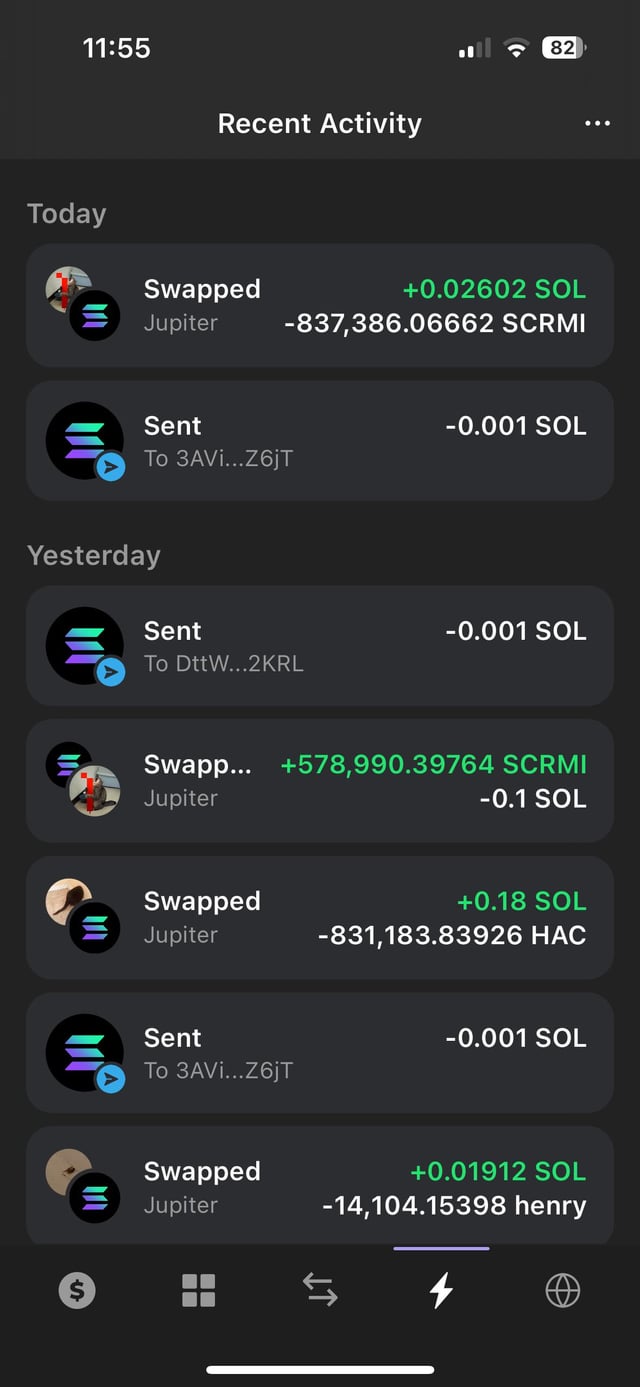The image size is (640, 1387).
Task: Open the wallet dollar-sign tab
Action: (77, 1291)
